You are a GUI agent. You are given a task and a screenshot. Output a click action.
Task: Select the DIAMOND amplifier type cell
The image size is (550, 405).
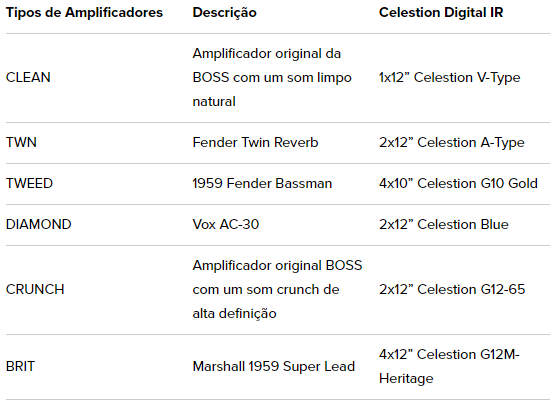(39, 224)
